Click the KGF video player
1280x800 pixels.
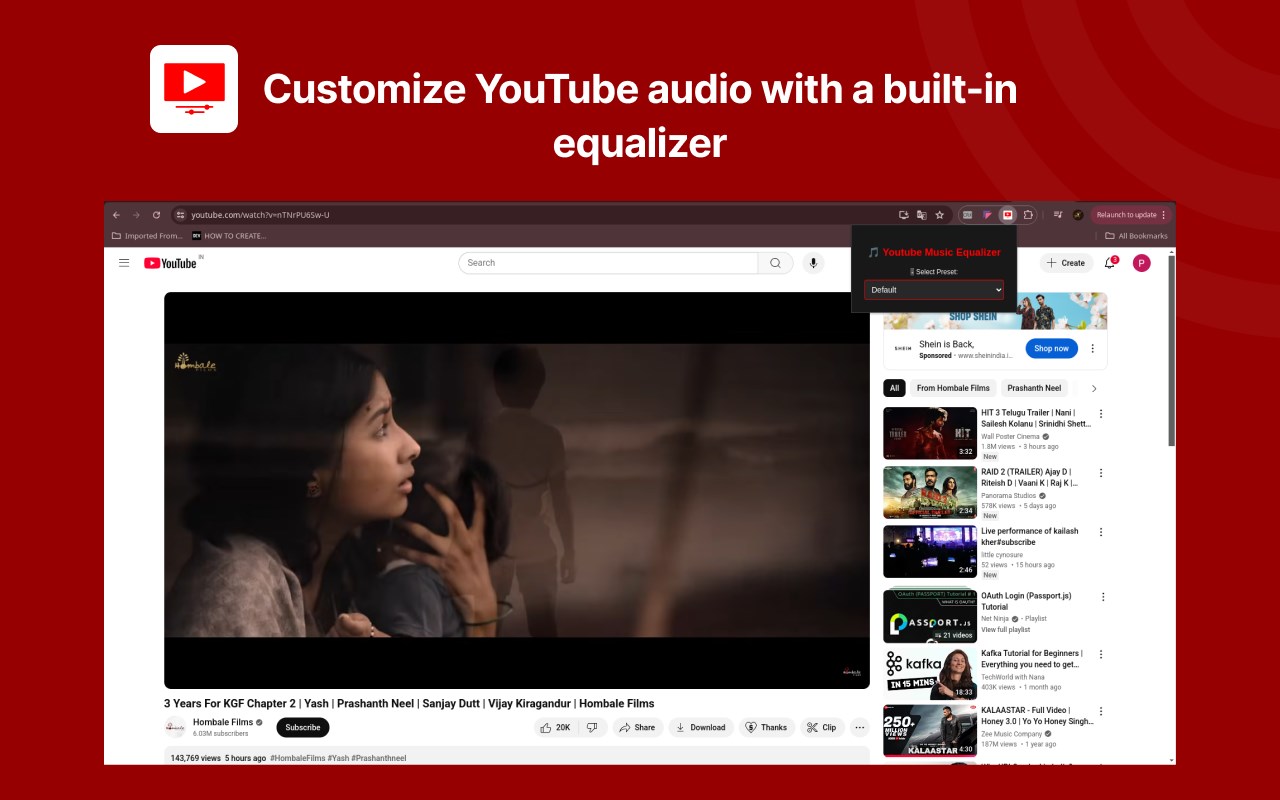click(x=517, y=490)
